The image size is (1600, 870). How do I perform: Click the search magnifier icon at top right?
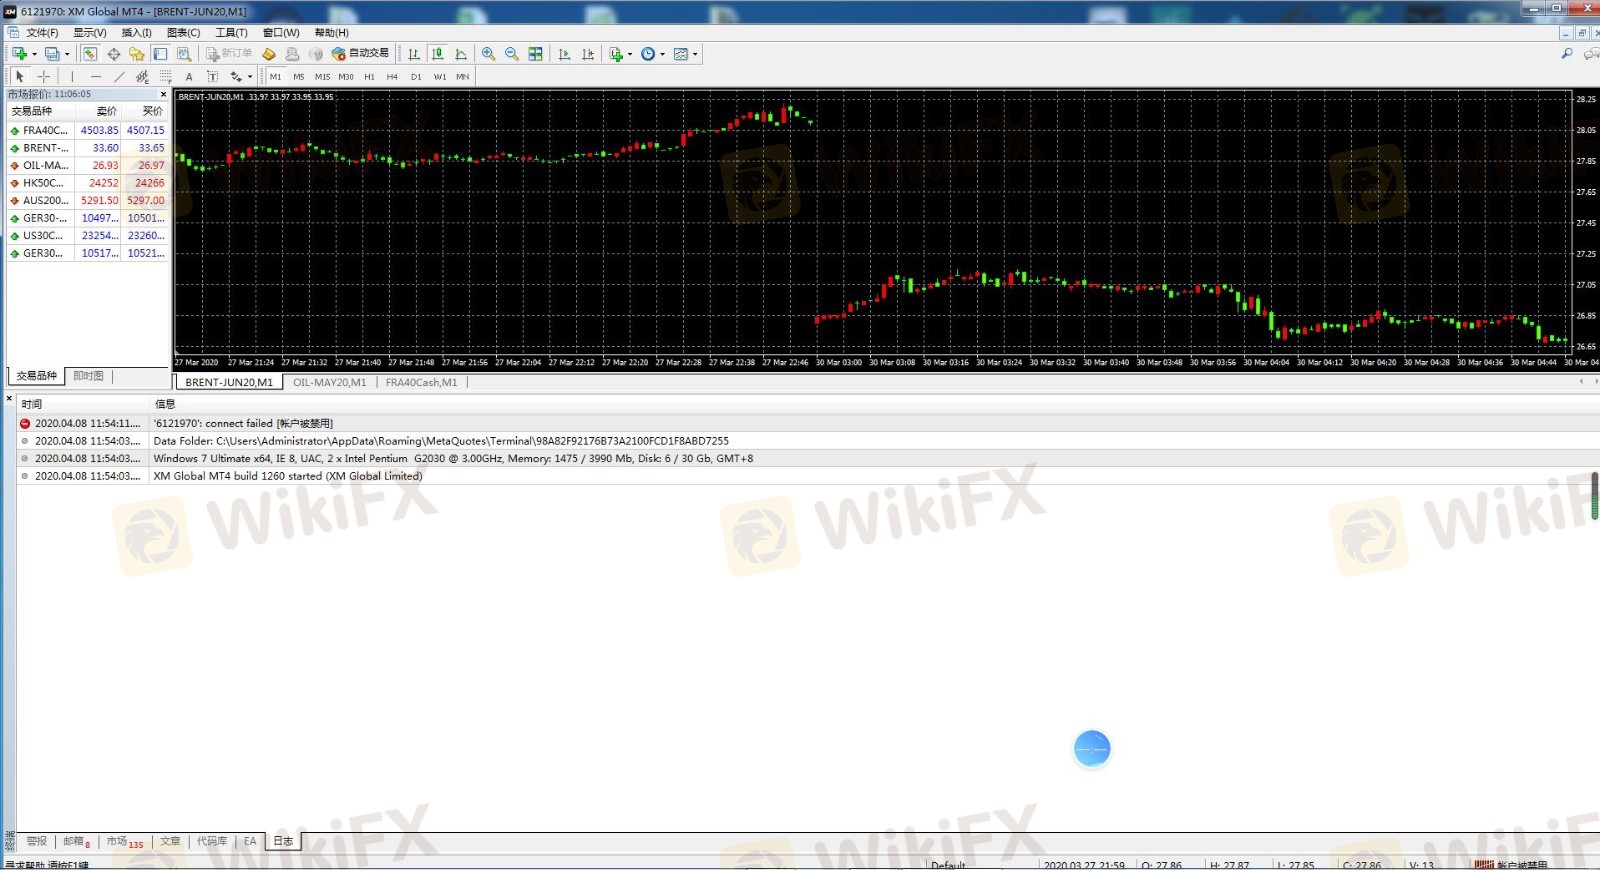click(1567, 54)
